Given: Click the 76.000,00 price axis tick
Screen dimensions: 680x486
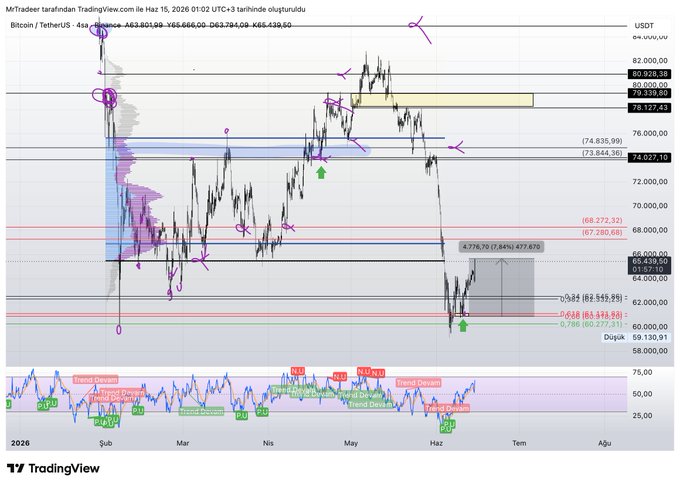Looking at the screenshot, I should 650,133.
